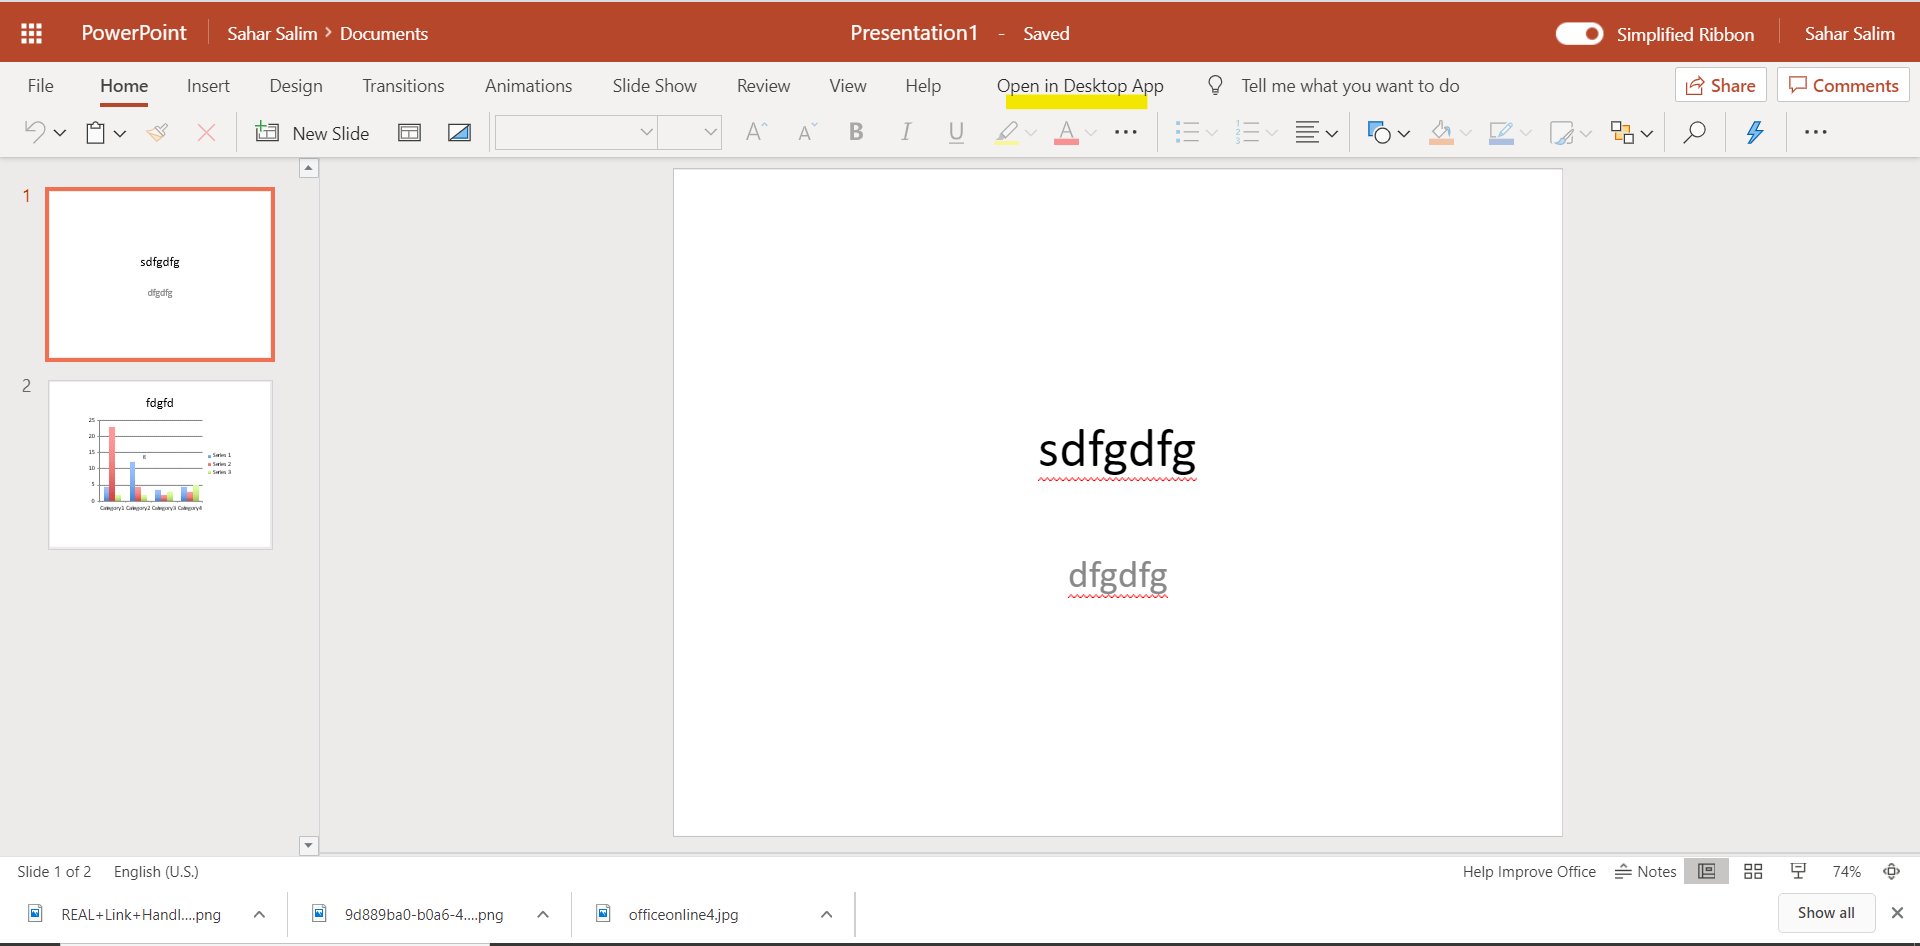This screenshot has width=1920, height=946.
Task: Select slide 2 chart thumbnail
Action: pos(160,464)
